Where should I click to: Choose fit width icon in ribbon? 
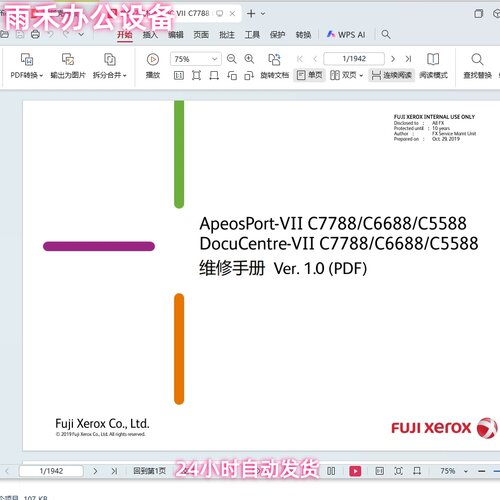(214, 76)
